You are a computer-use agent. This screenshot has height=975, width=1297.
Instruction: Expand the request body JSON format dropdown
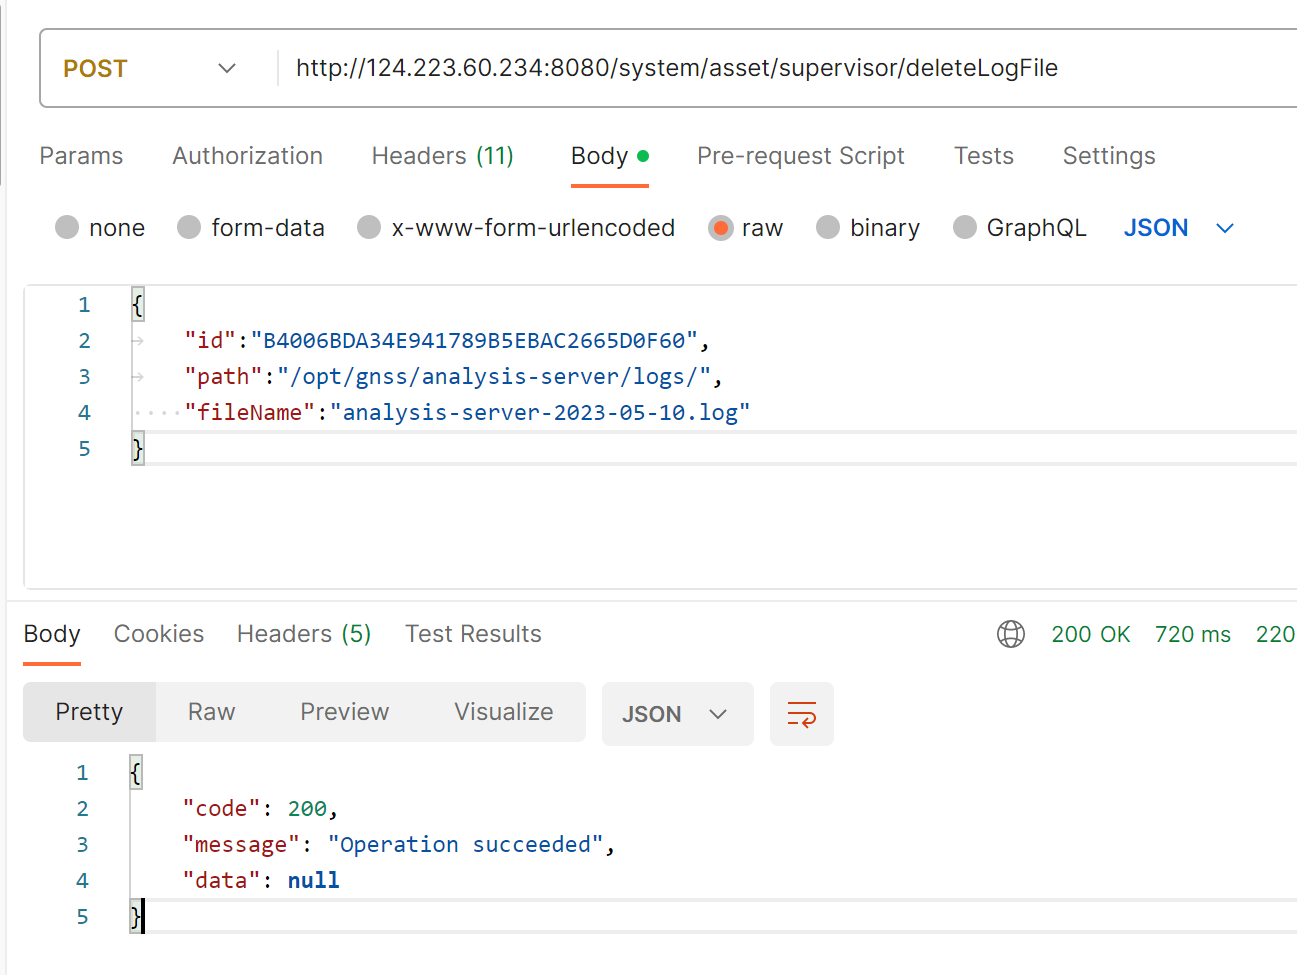(1179, 228)
